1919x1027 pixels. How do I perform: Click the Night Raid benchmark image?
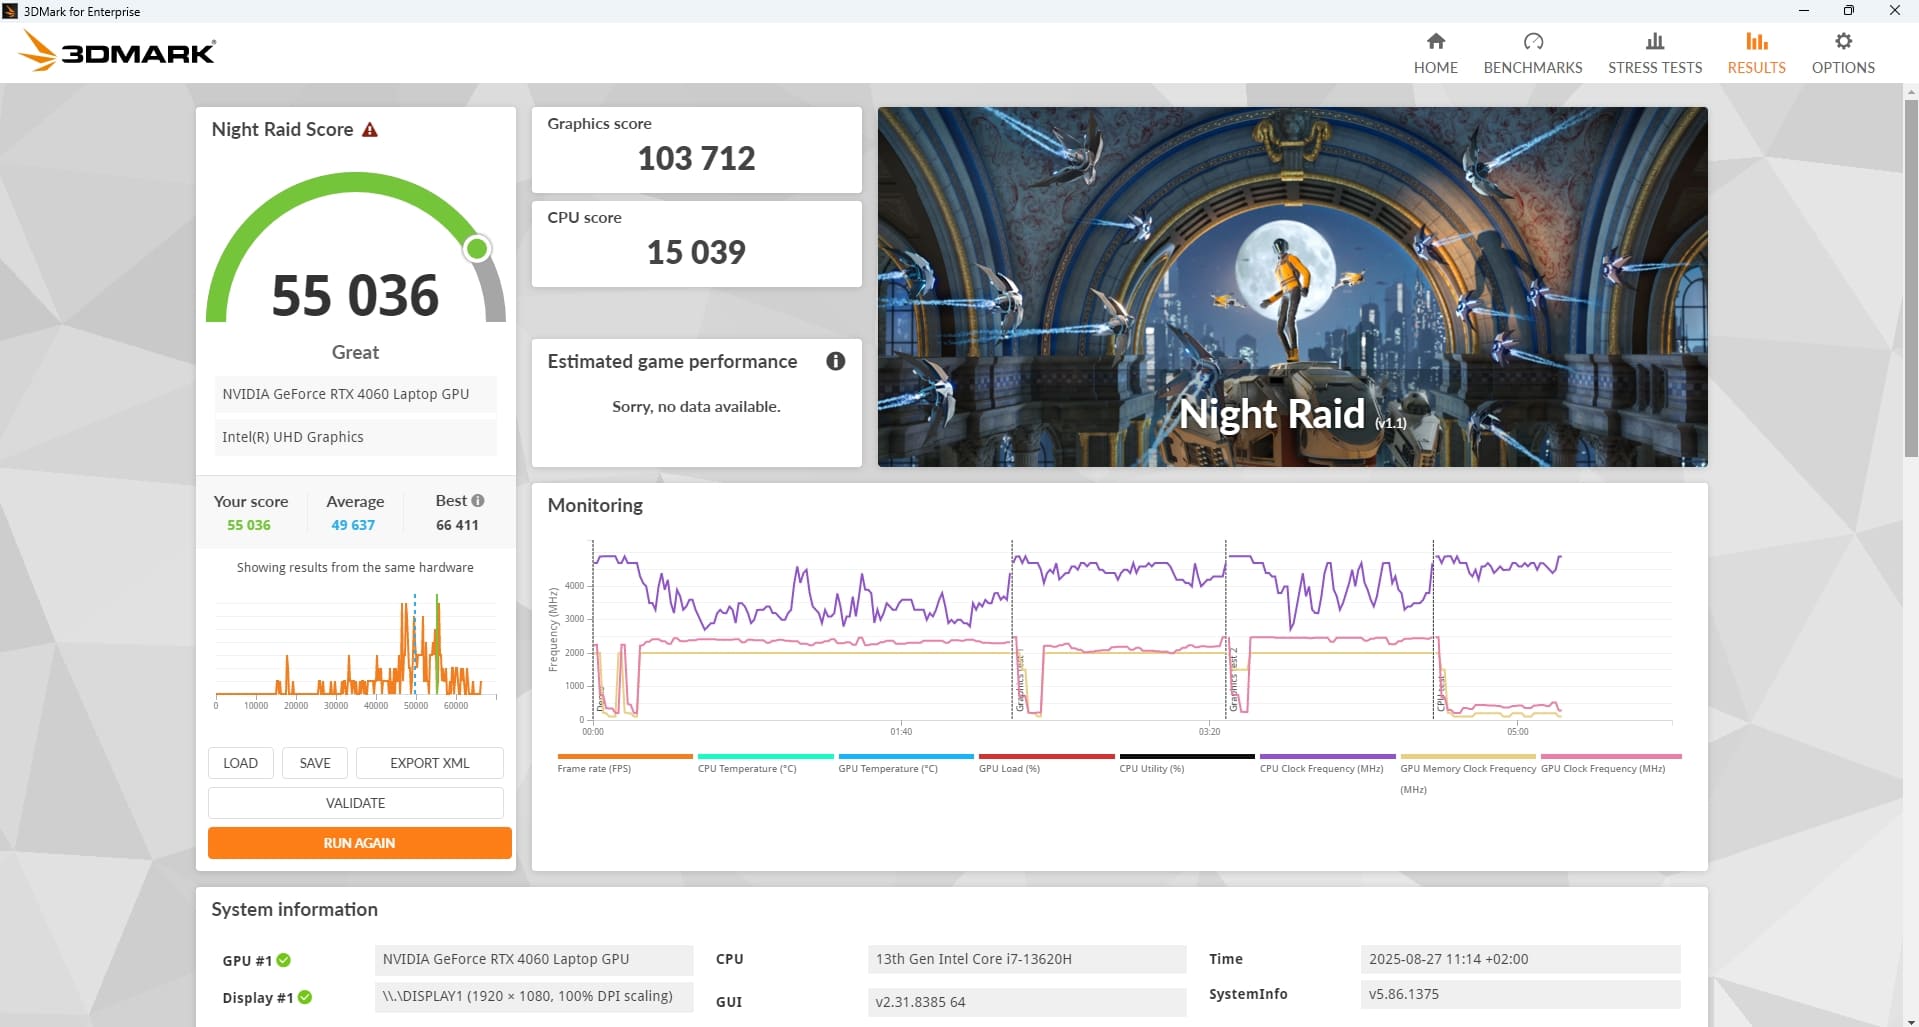[1292, 287]
